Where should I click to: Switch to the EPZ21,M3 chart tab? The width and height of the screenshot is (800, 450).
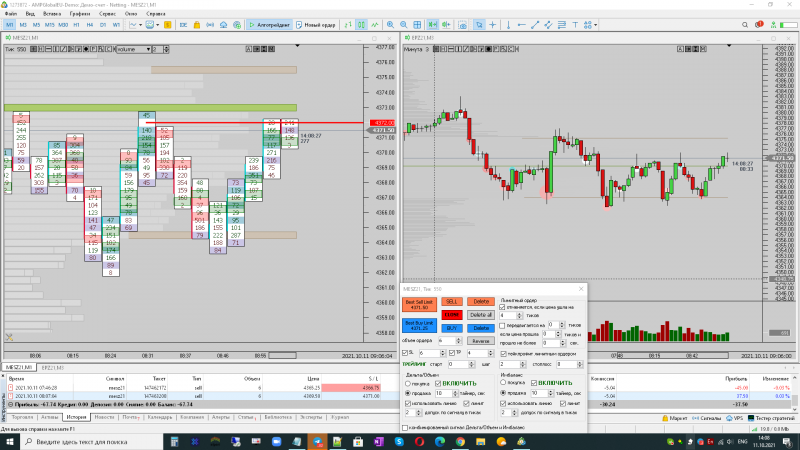pos(53,367)
